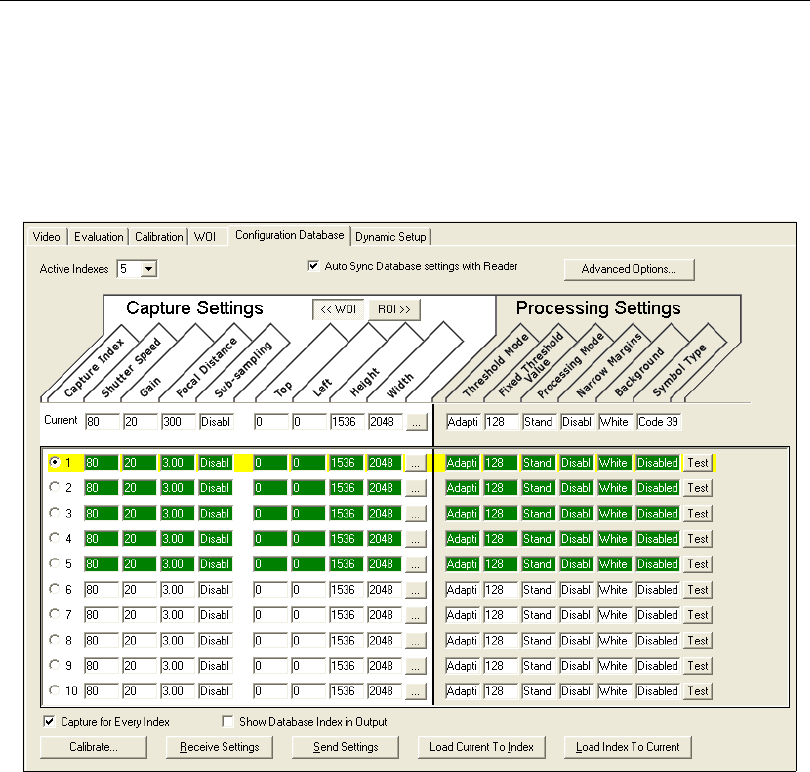Select index 3 radio button

[54, 513]
